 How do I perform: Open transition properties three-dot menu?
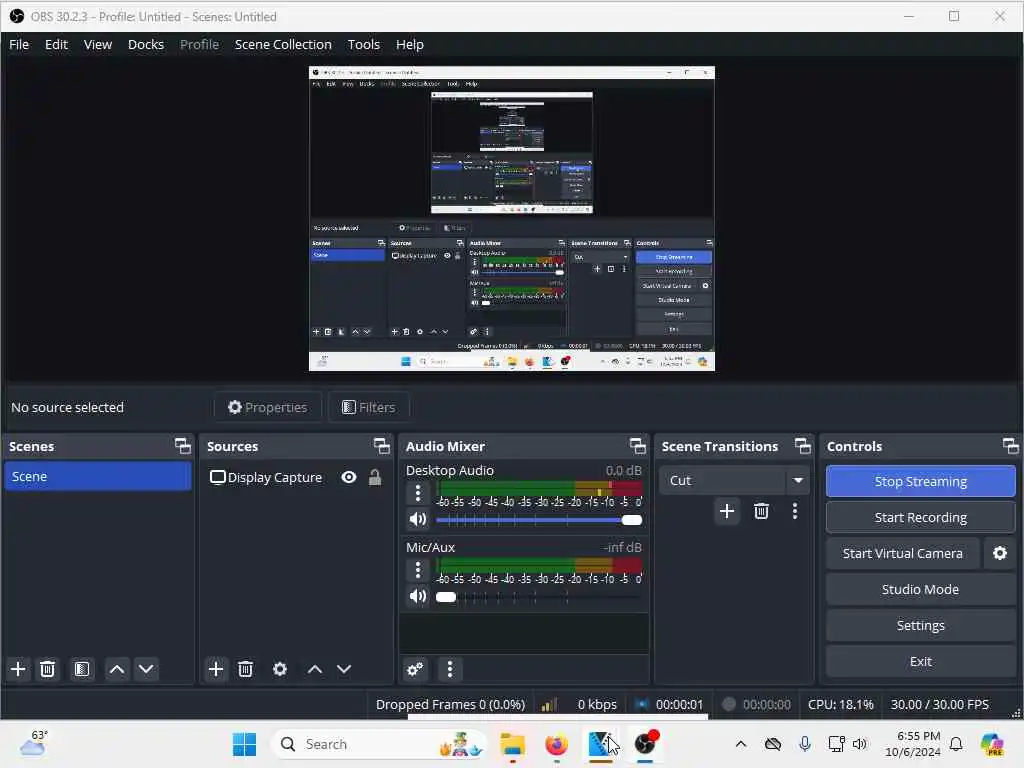point(795,511)
